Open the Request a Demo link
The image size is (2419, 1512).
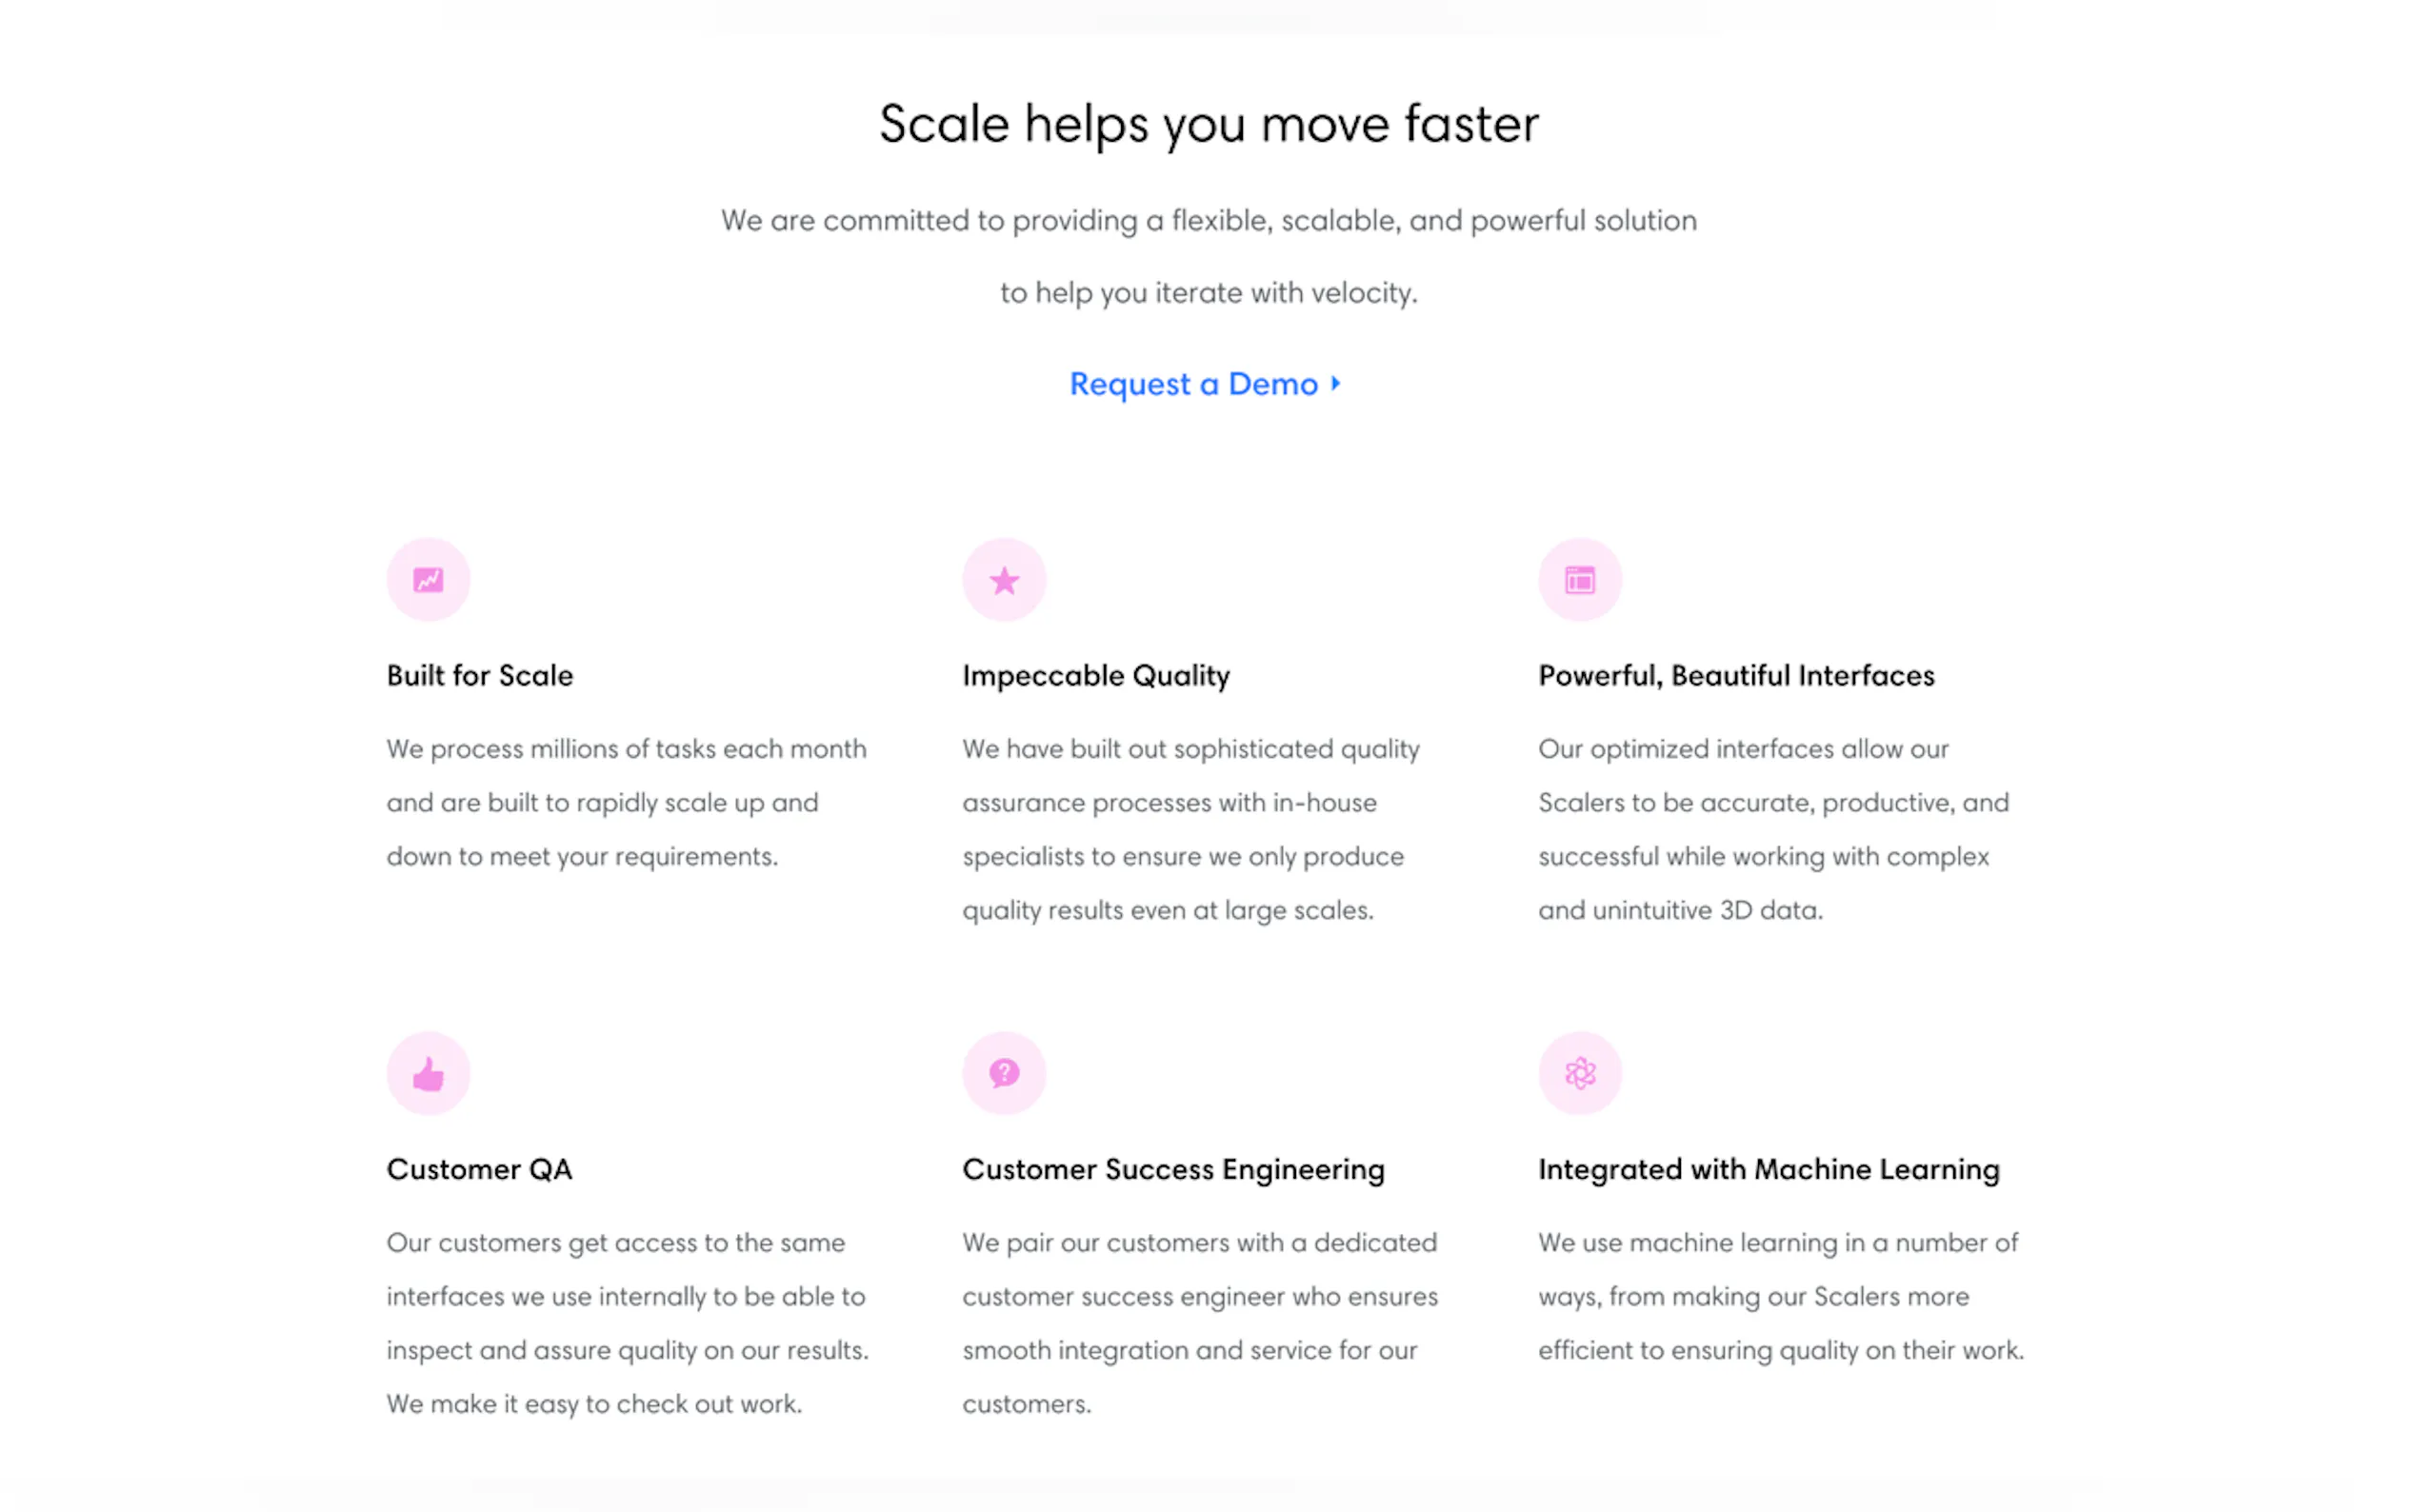(1194, 384)
